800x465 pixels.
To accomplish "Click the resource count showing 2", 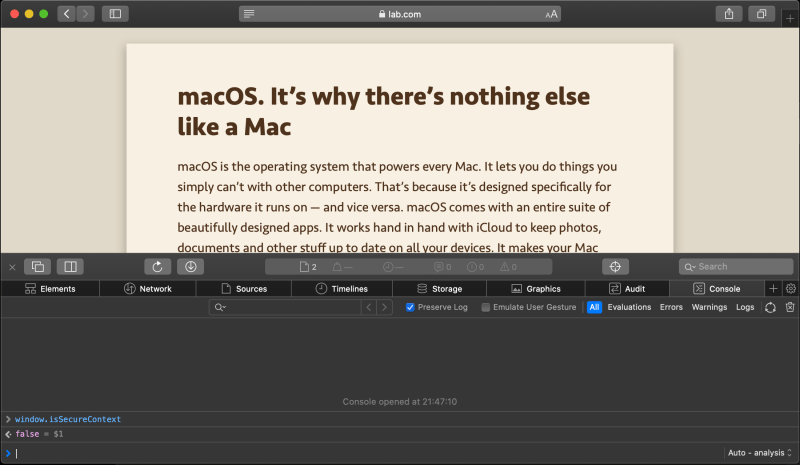I will point(308,266).
